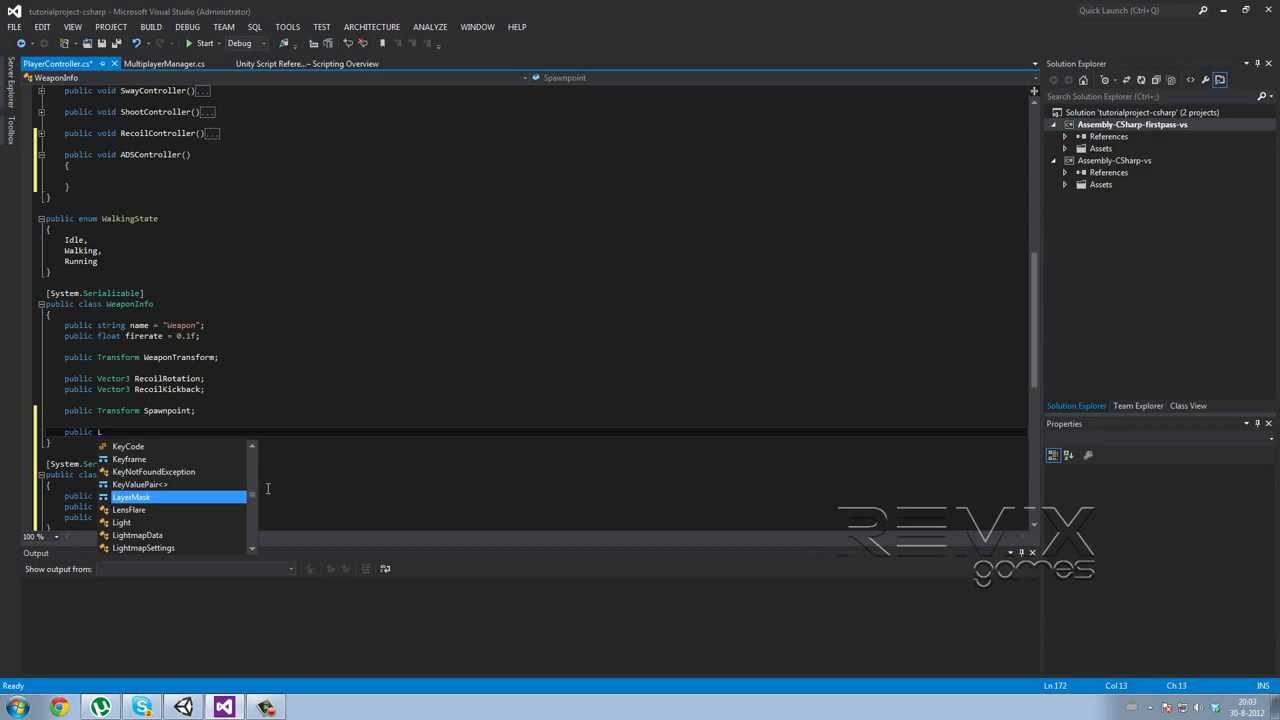The image size is (1280, 720).
Task: Select LayerMask in the IntelliSense list
Action: (x=172, y=497)
